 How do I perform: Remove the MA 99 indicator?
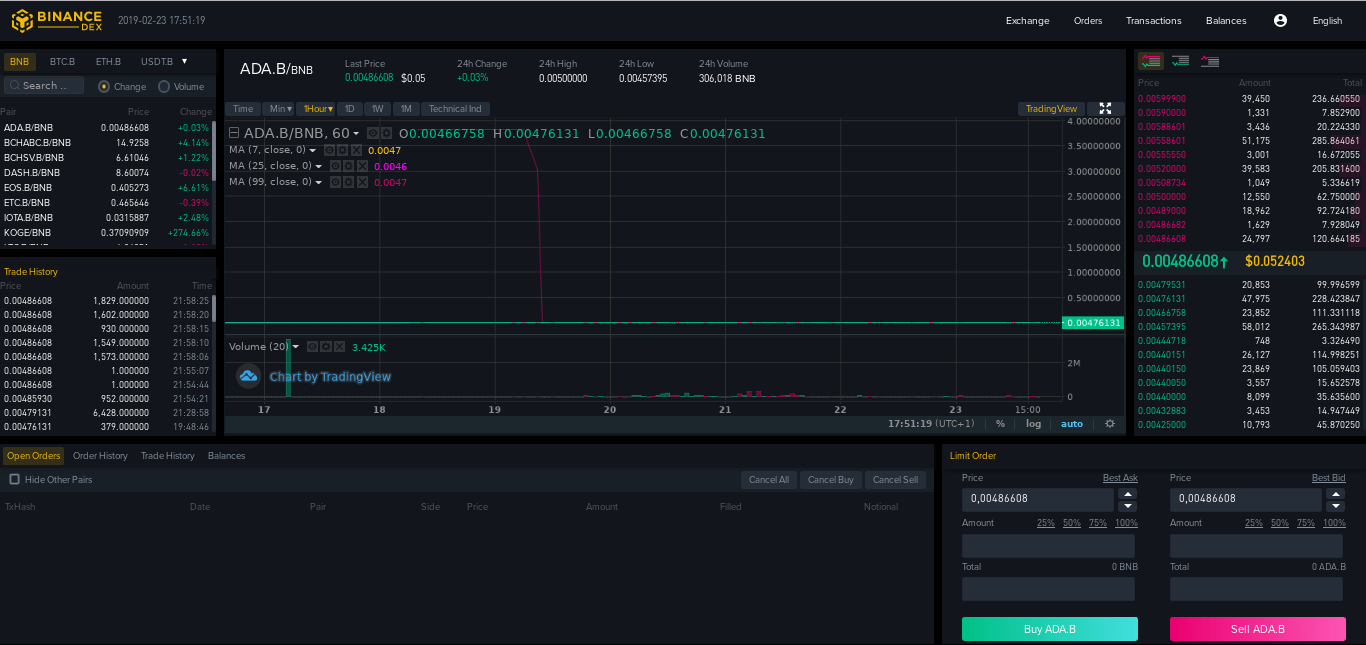(x=362, y=182)
